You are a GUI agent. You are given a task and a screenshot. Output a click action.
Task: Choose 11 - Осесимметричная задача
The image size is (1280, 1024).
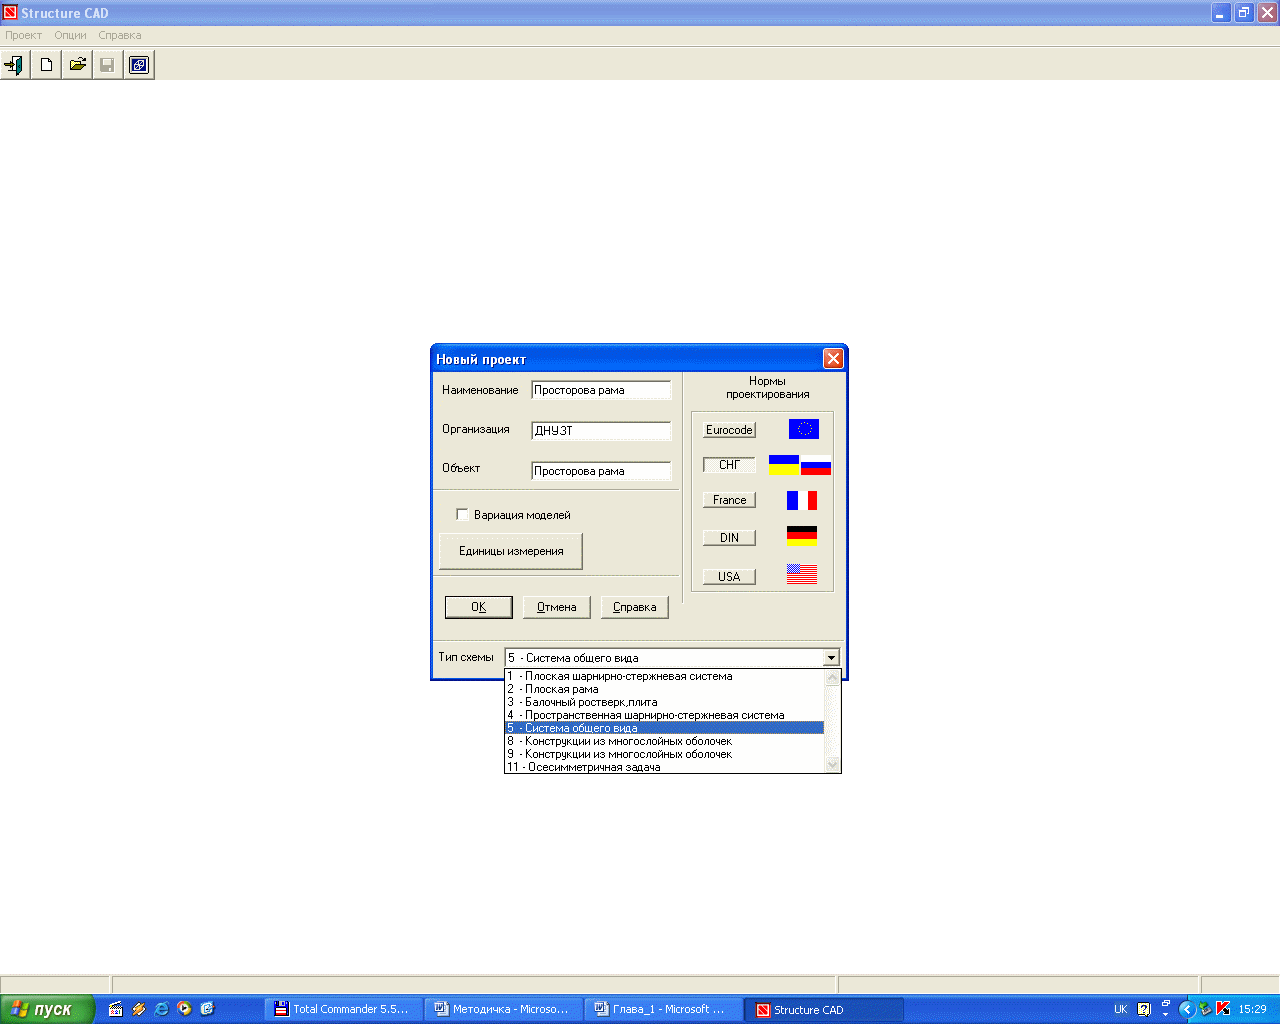[664, 767]
